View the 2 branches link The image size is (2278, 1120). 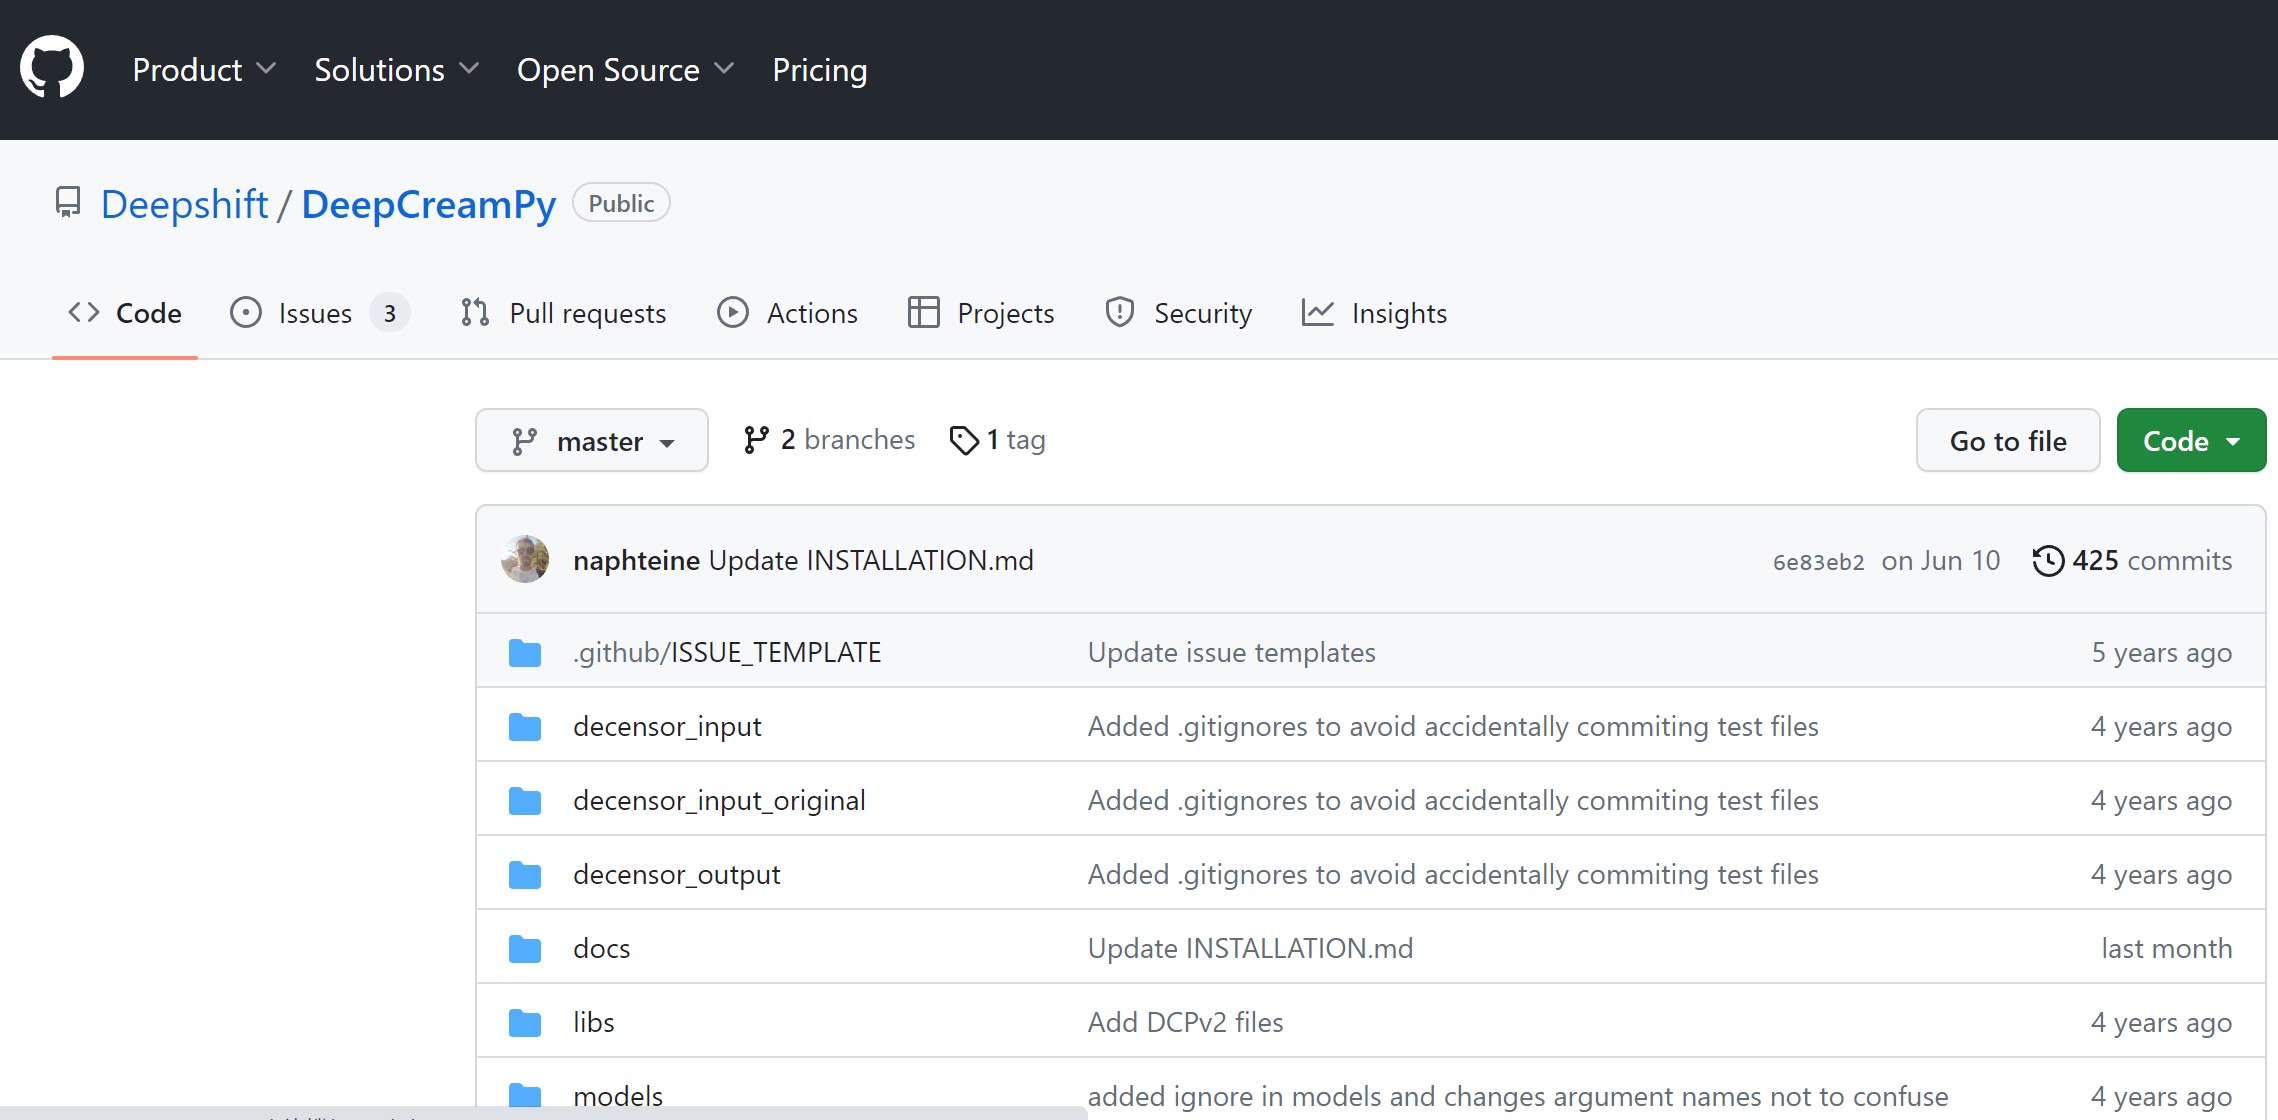coord(829,440)
